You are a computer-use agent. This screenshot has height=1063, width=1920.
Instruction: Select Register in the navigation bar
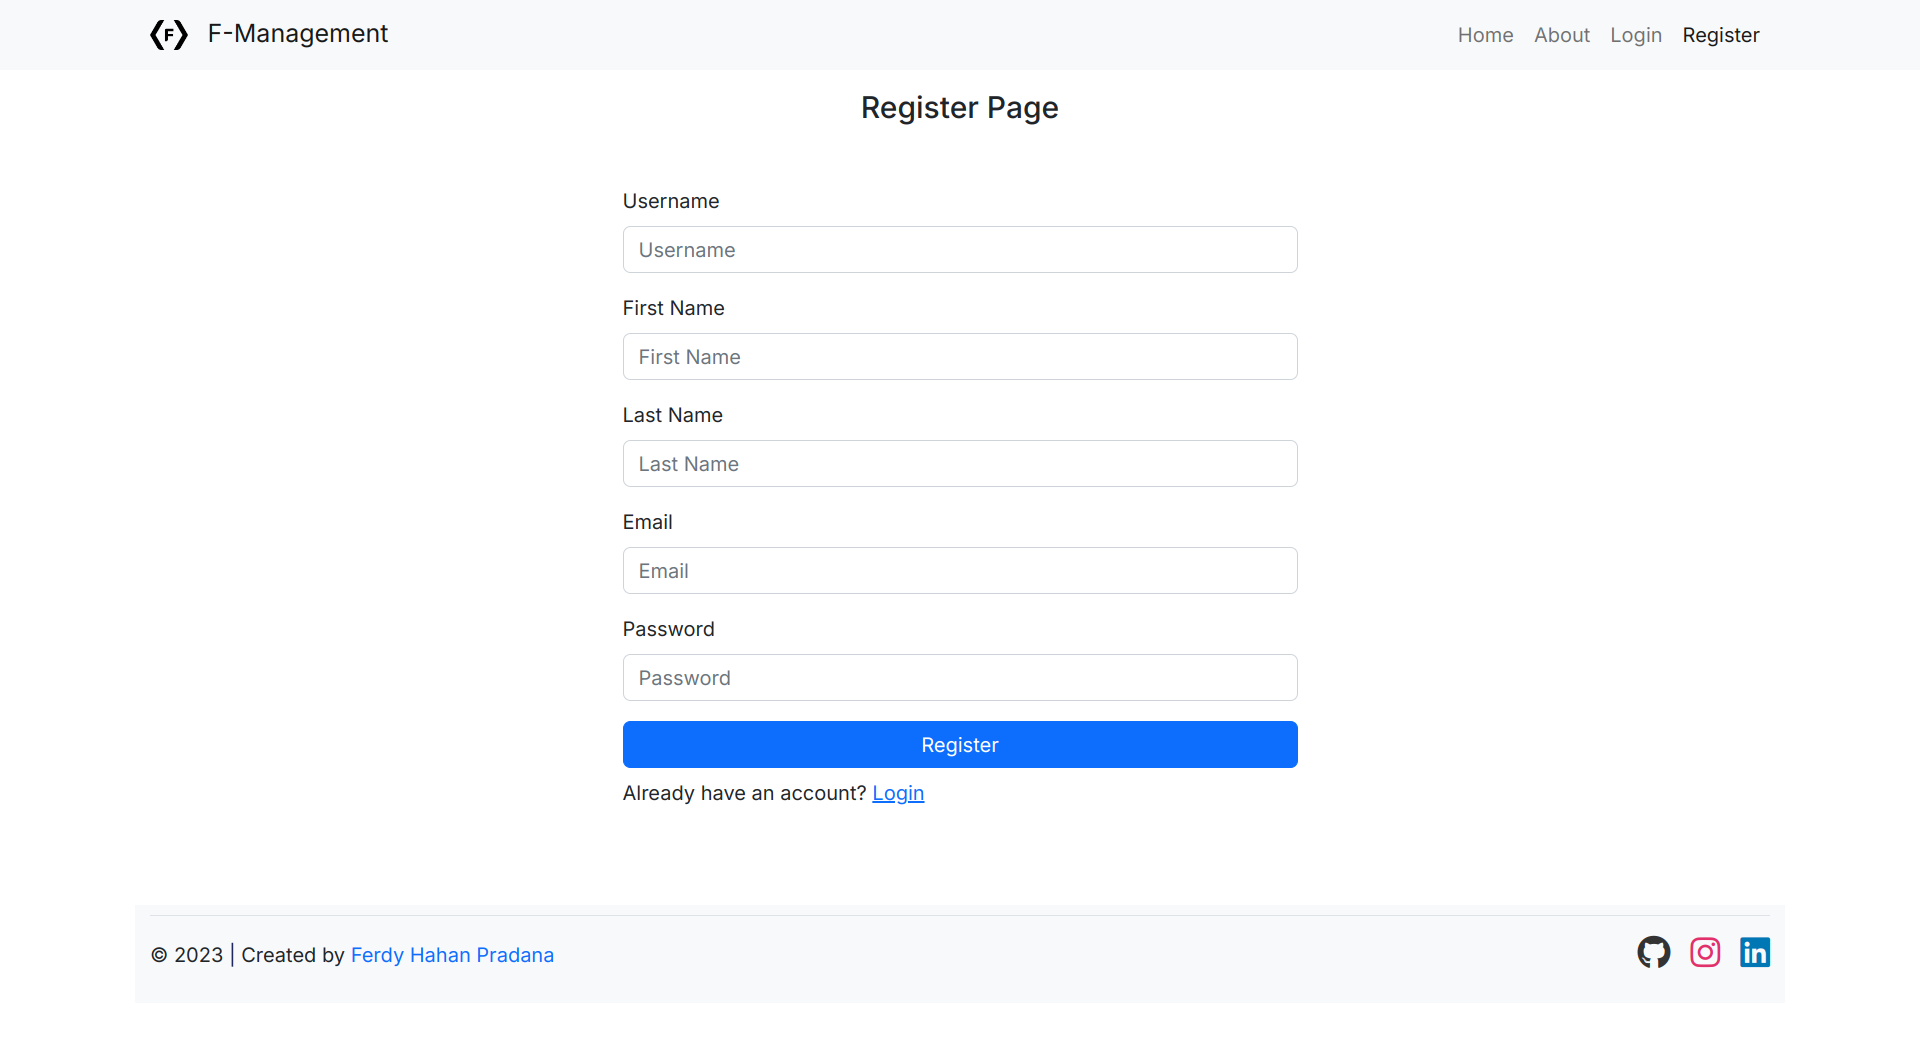(1720, 35)
